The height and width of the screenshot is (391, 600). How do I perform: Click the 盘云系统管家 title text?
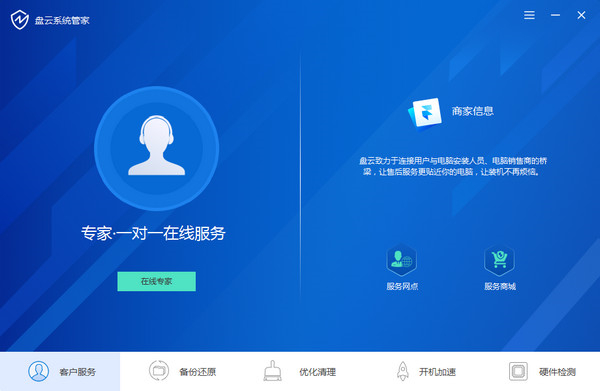(x=62, y=20)
